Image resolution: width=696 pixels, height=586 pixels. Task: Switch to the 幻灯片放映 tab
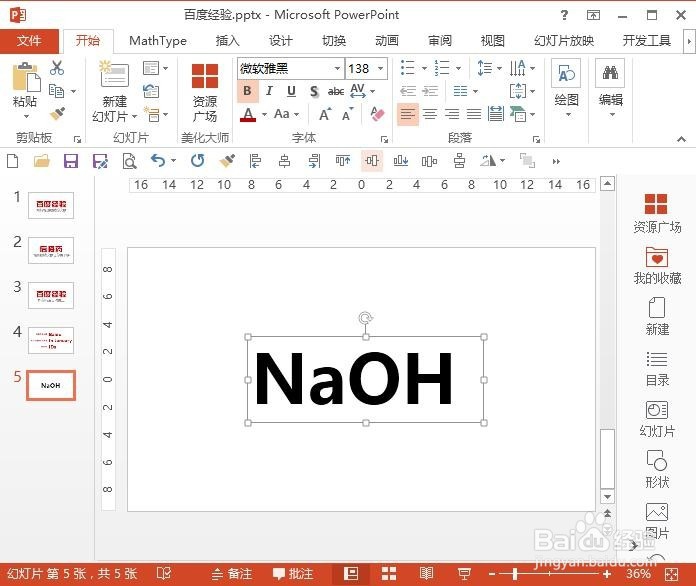click(564, 41)
